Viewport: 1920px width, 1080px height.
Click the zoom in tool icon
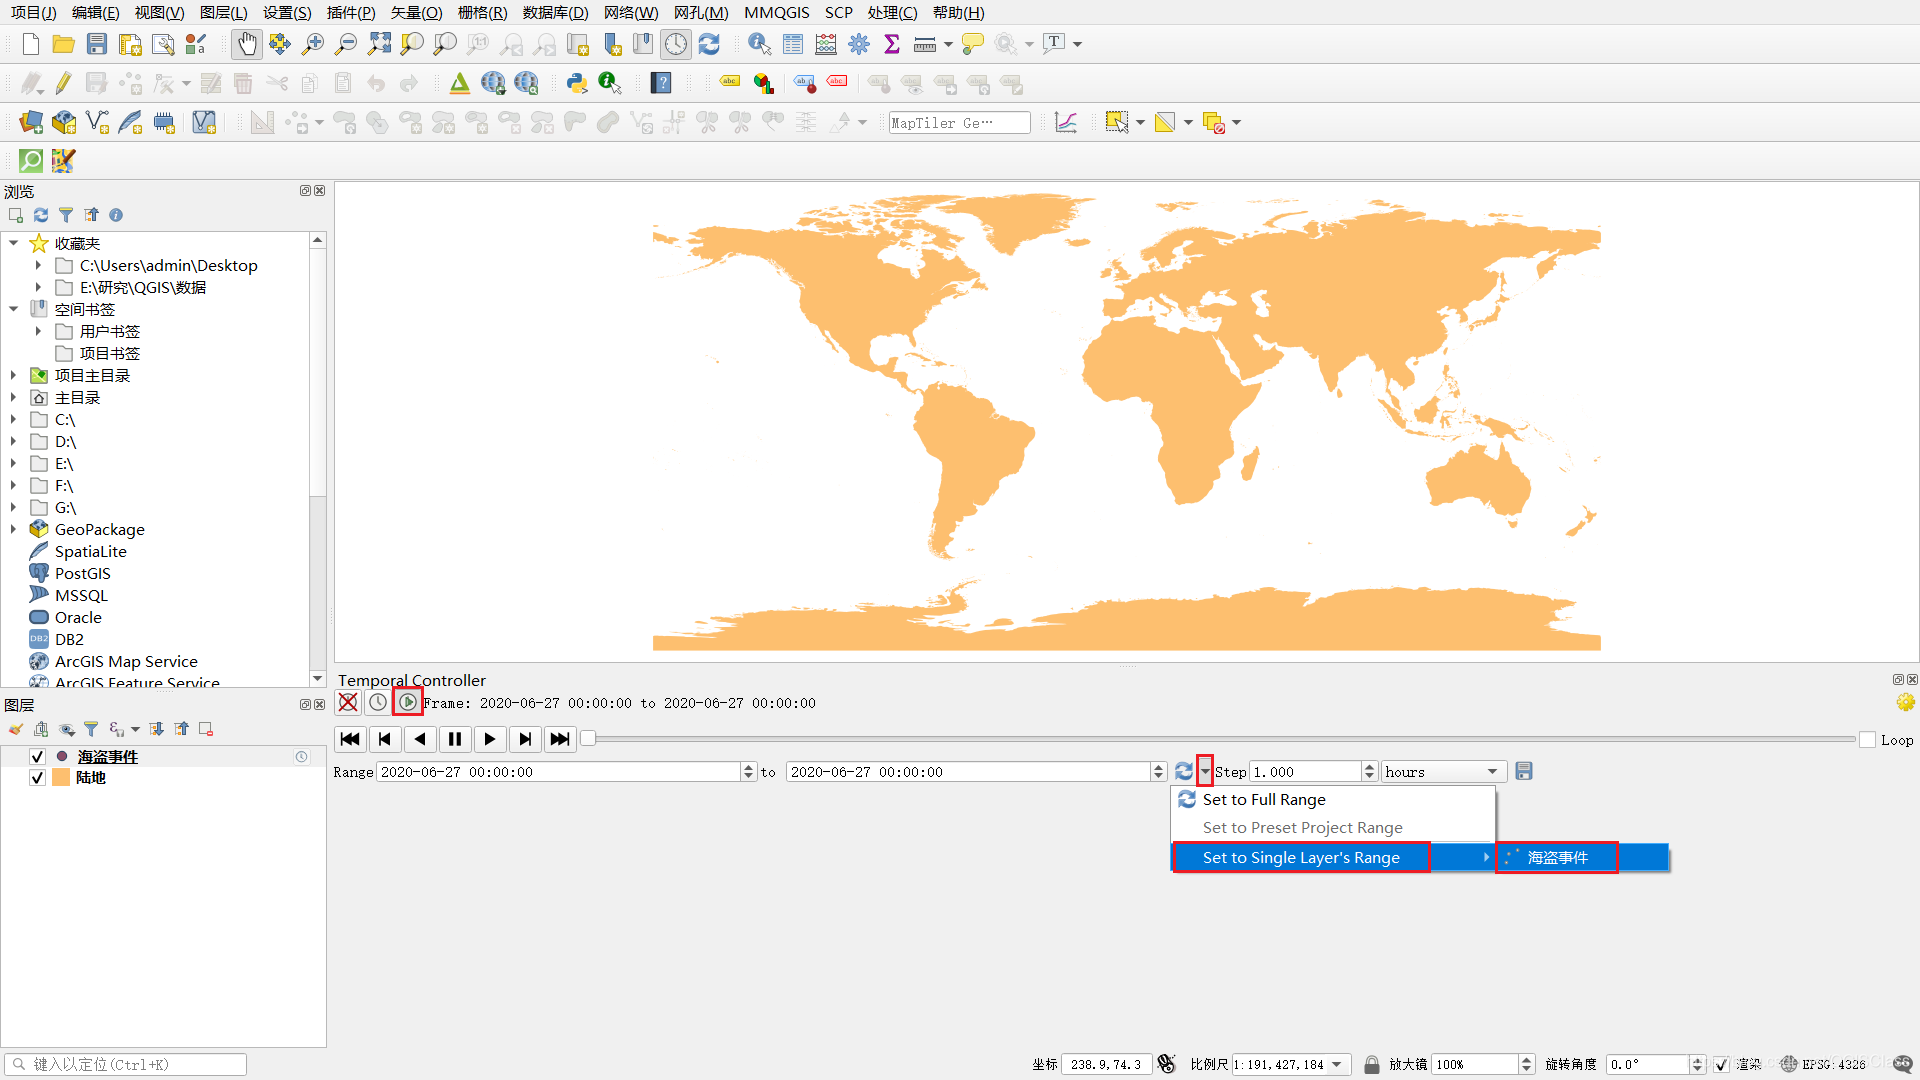coord(313,44)
